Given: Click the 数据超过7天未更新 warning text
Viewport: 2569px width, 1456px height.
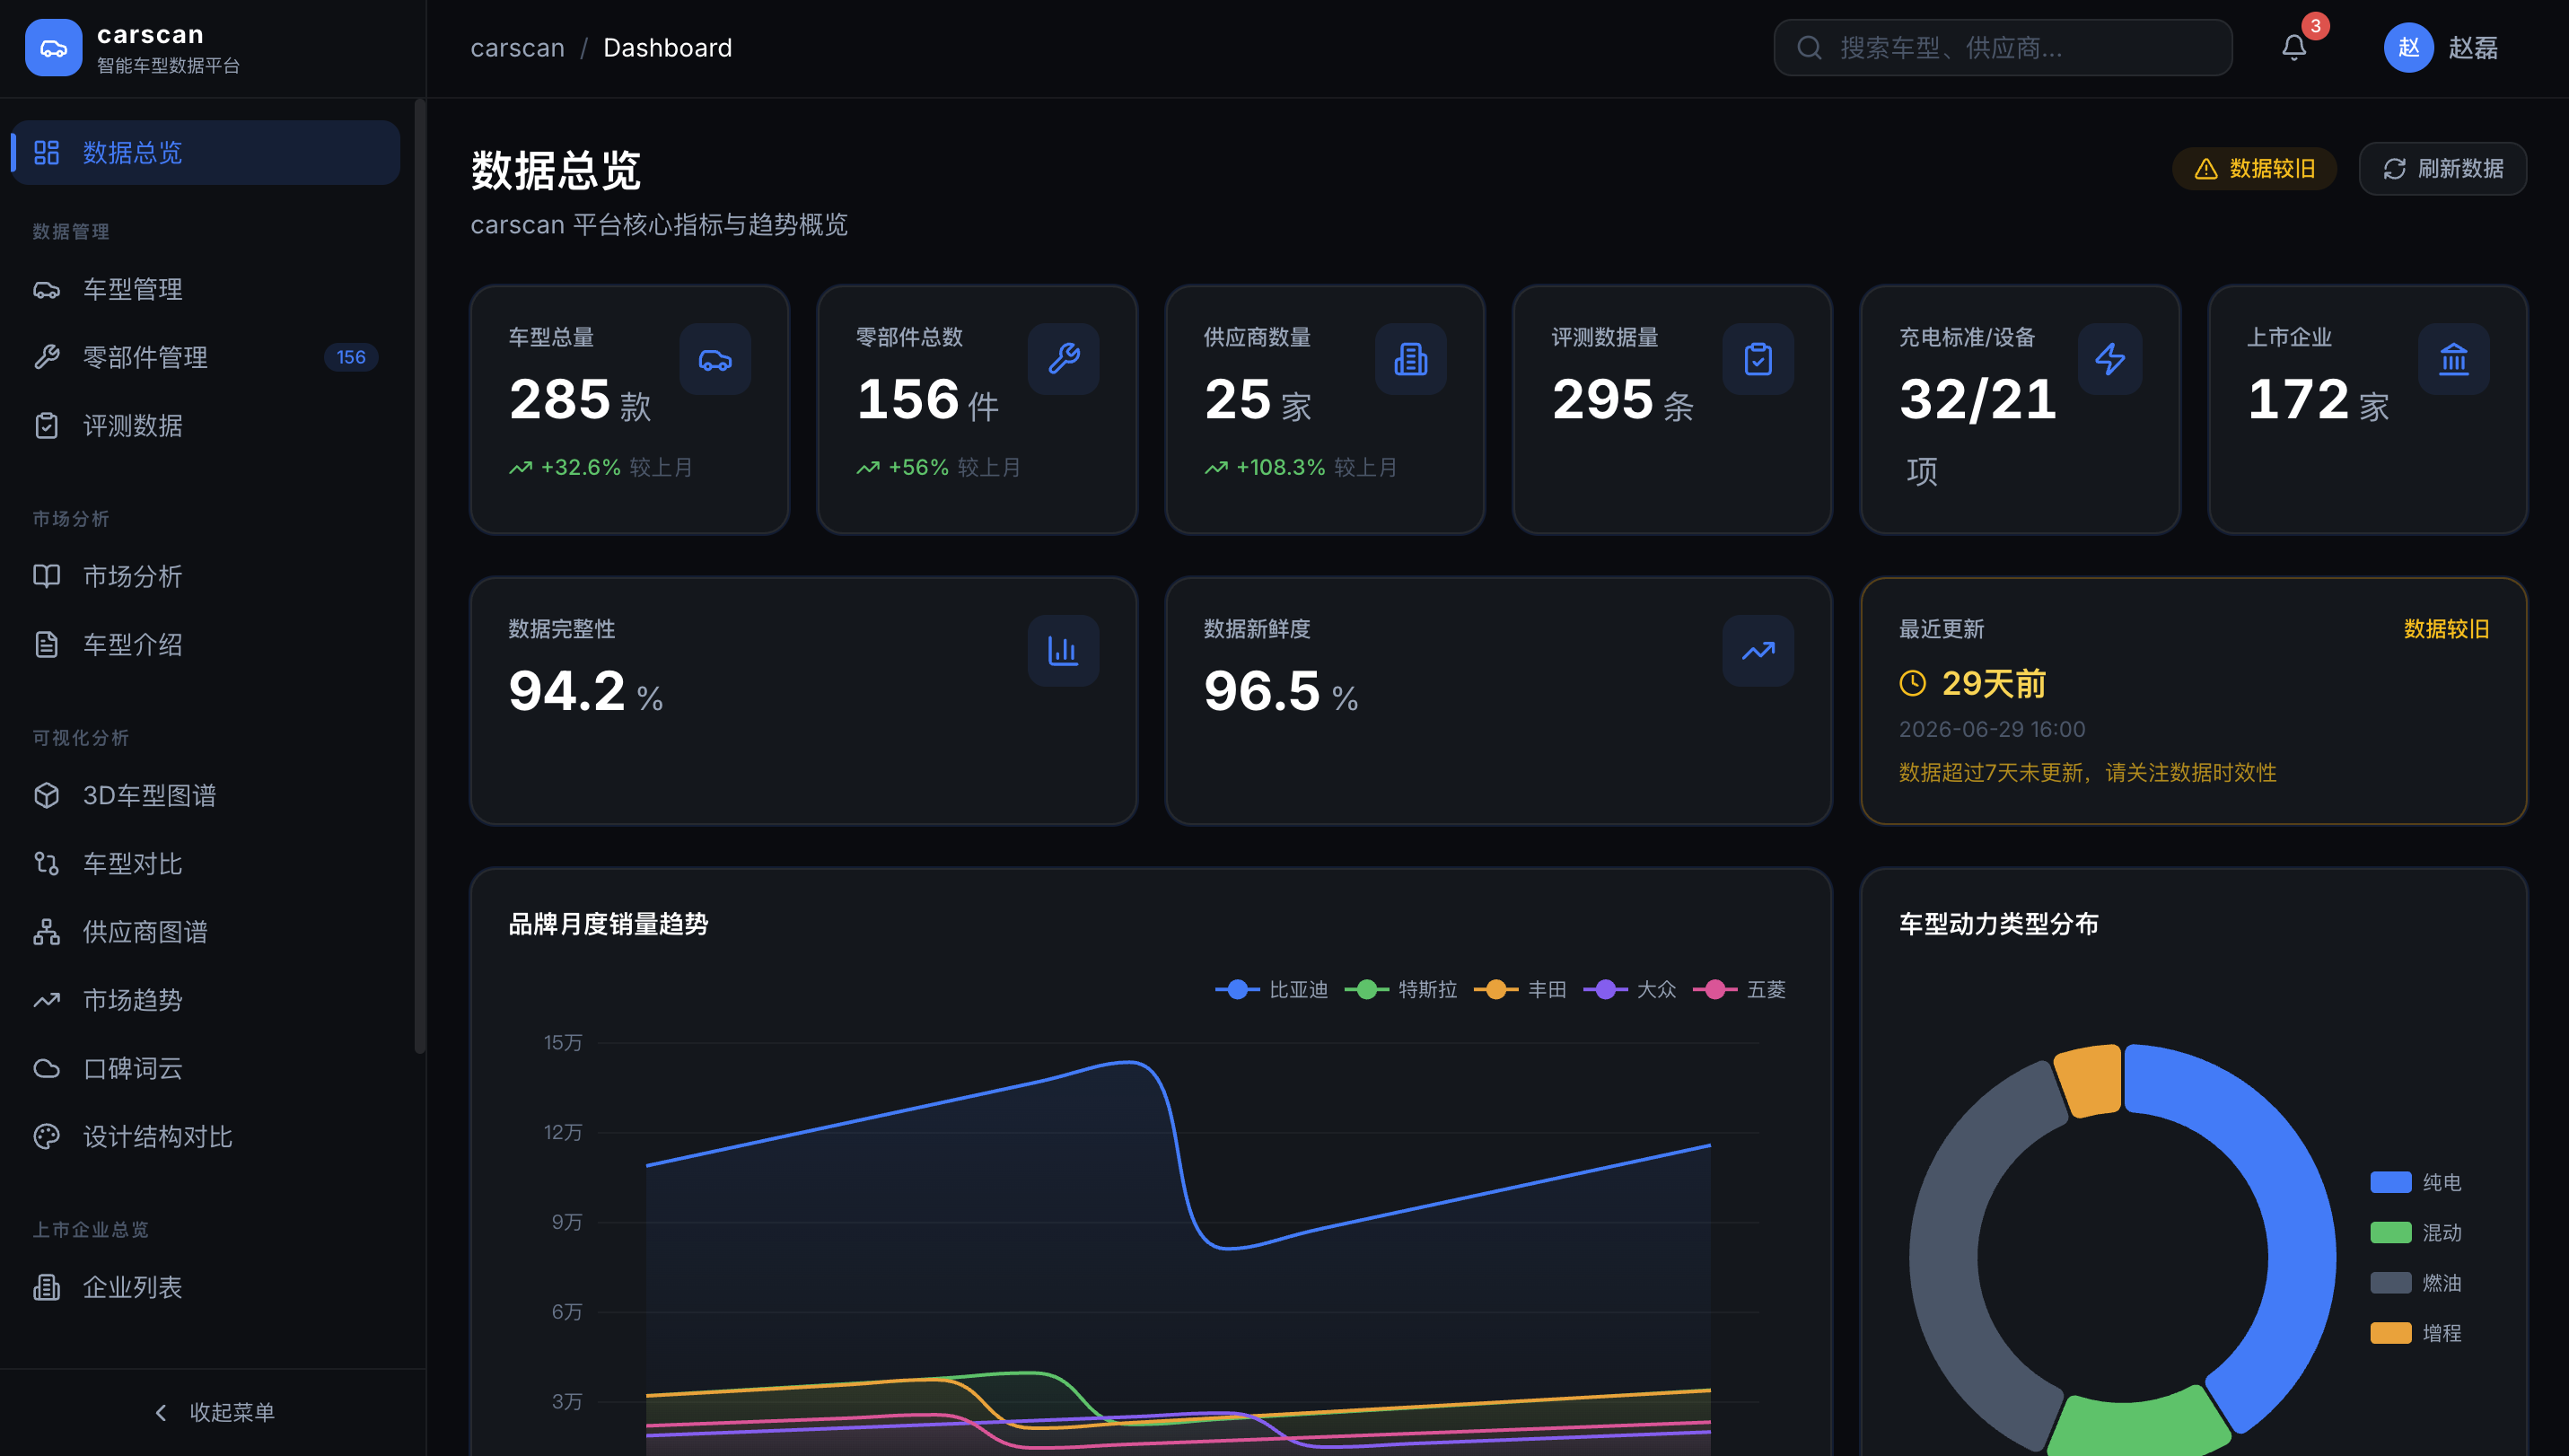Looking at the screenshot, I should pos(2088,772).
